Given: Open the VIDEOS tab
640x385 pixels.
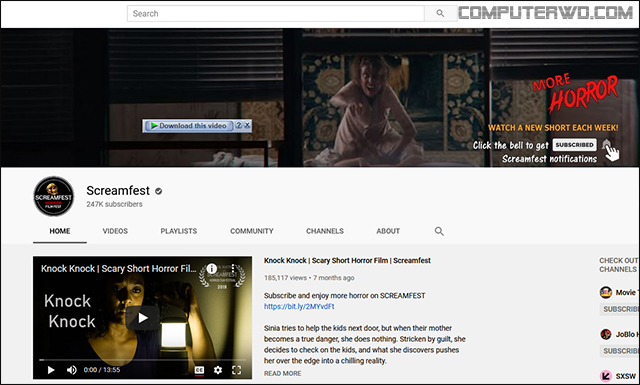Looking at the screenshot, I should (115, 231).
